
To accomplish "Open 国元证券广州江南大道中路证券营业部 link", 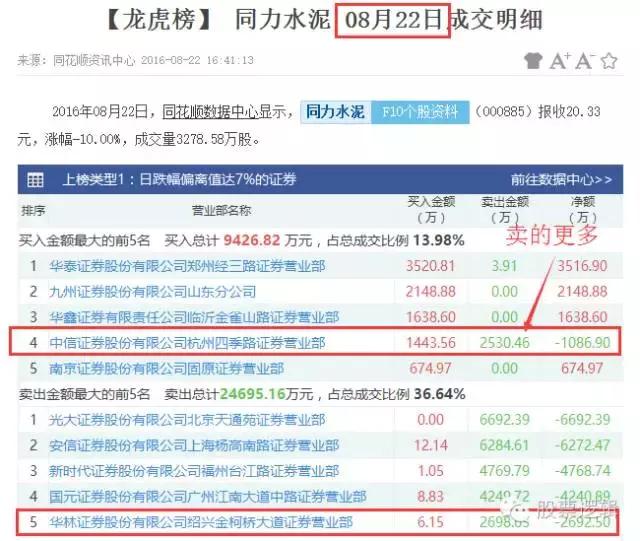I will [207, 497].
